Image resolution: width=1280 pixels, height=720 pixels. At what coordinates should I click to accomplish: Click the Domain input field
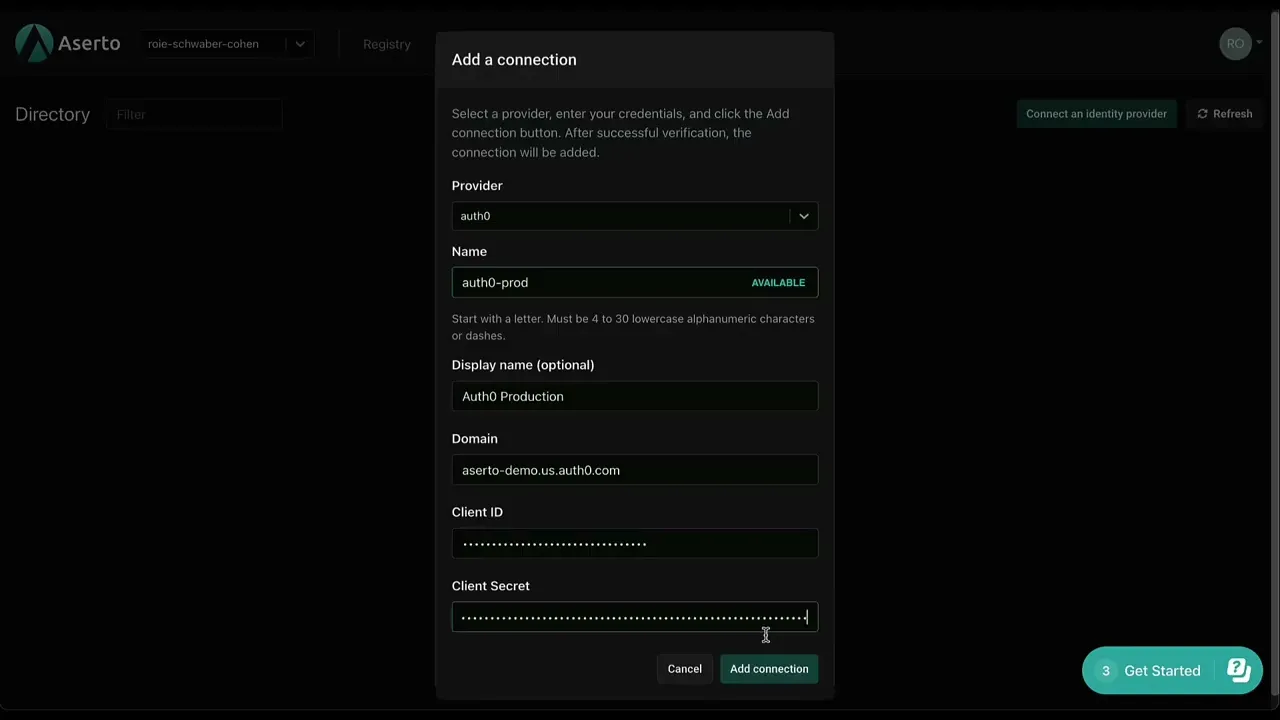(x=634, y=470)
